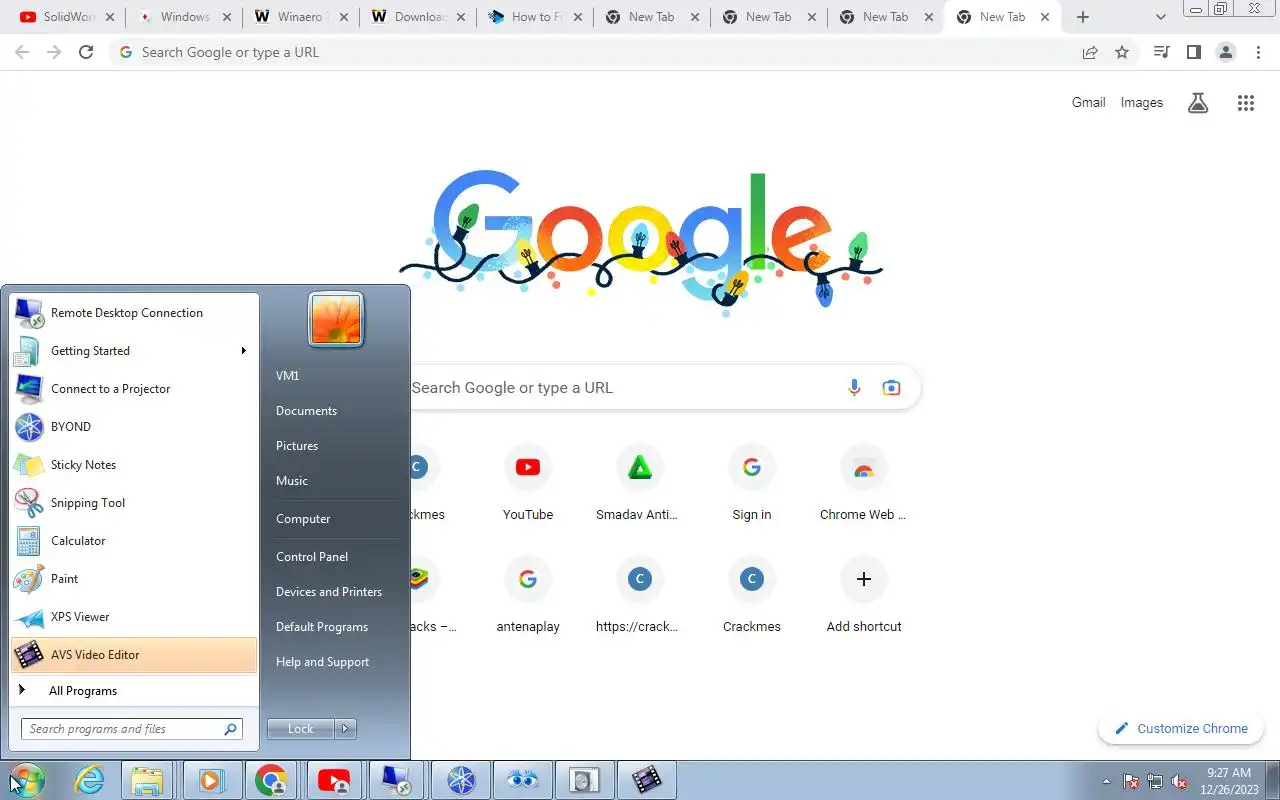Open Gmail link
This screenshot has width=1280, height=800.
[1088, 102]
